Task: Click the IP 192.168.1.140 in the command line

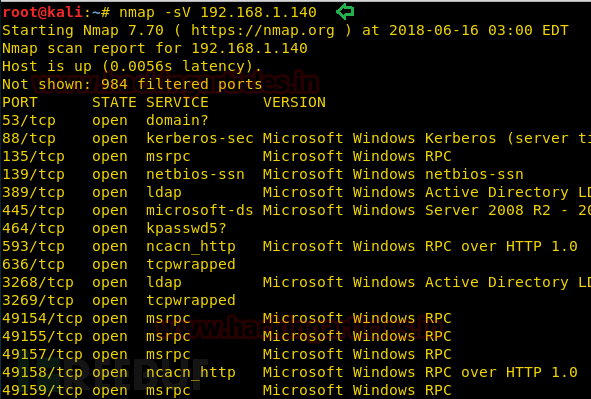Action: [258, 12]
